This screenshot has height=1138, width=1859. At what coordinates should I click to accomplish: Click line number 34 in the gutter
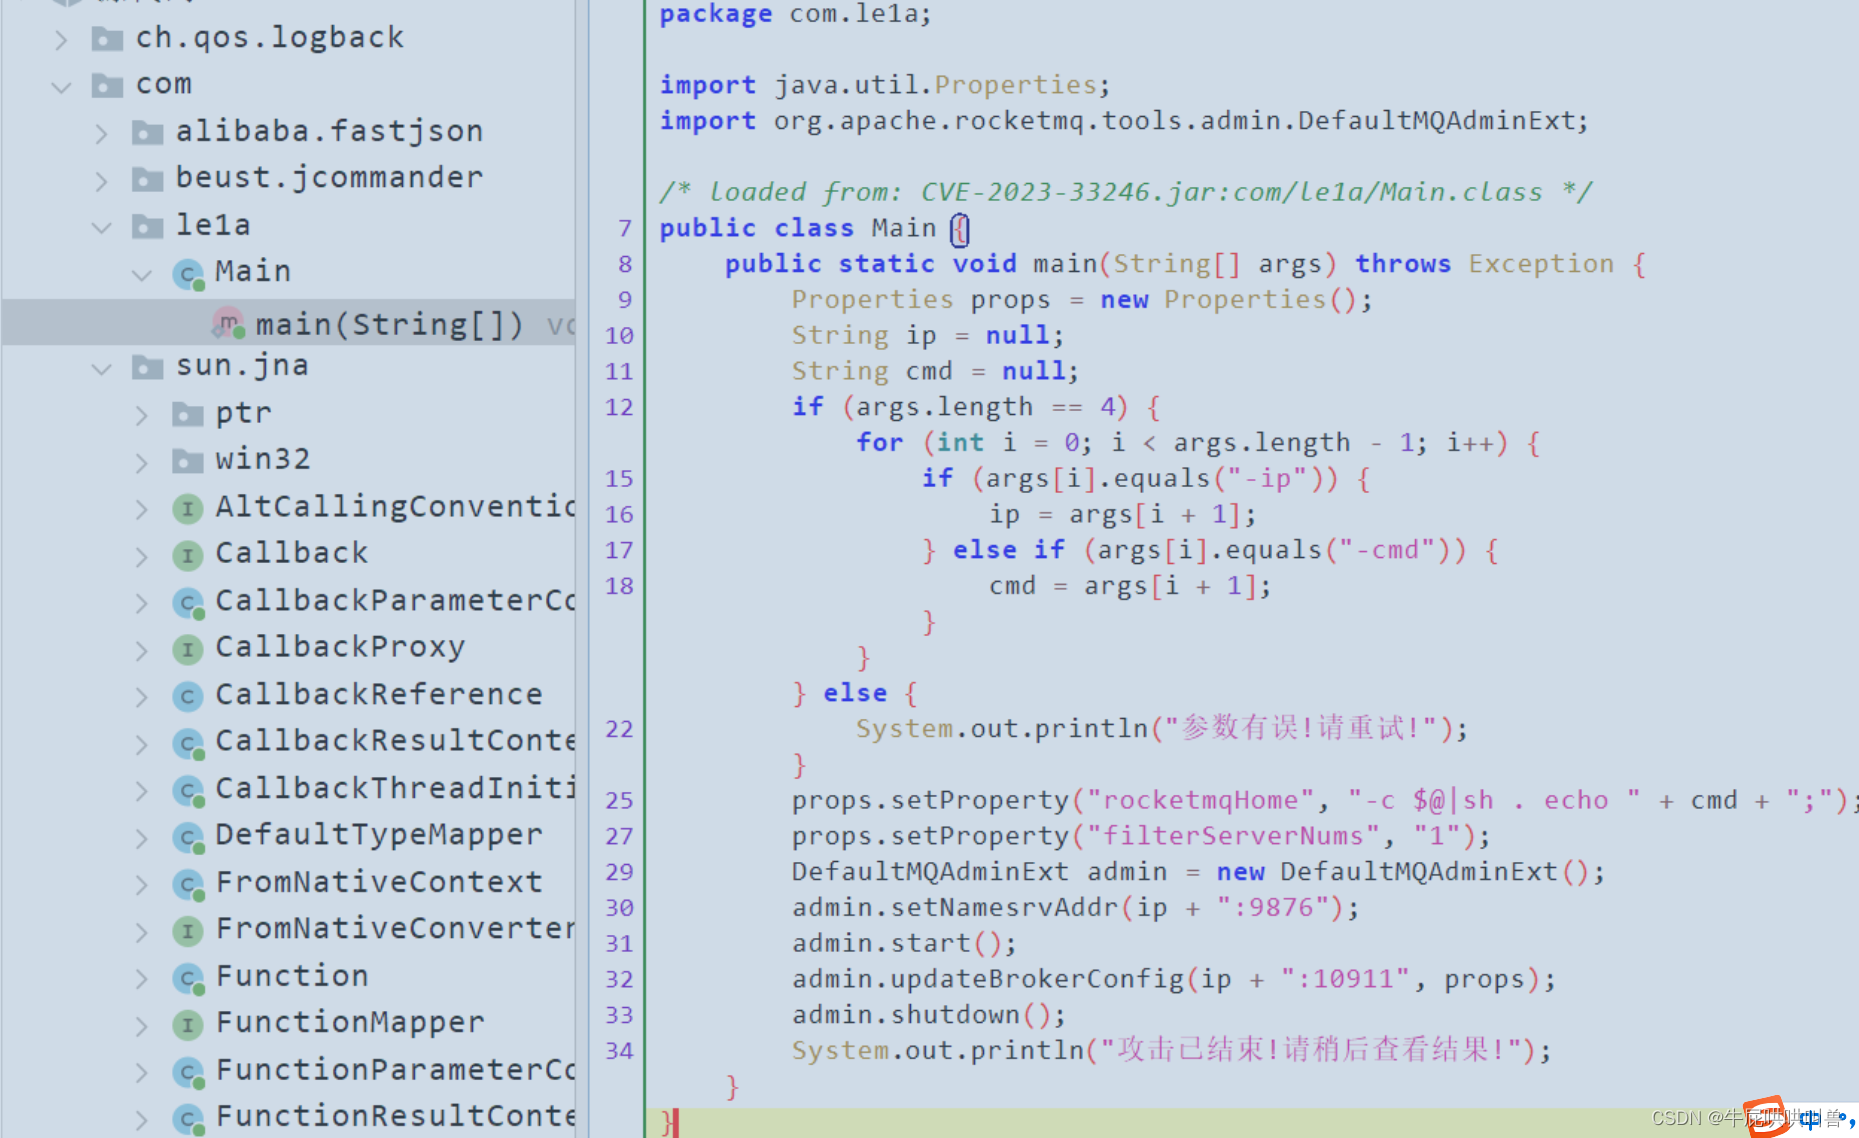coord(619,1052)
